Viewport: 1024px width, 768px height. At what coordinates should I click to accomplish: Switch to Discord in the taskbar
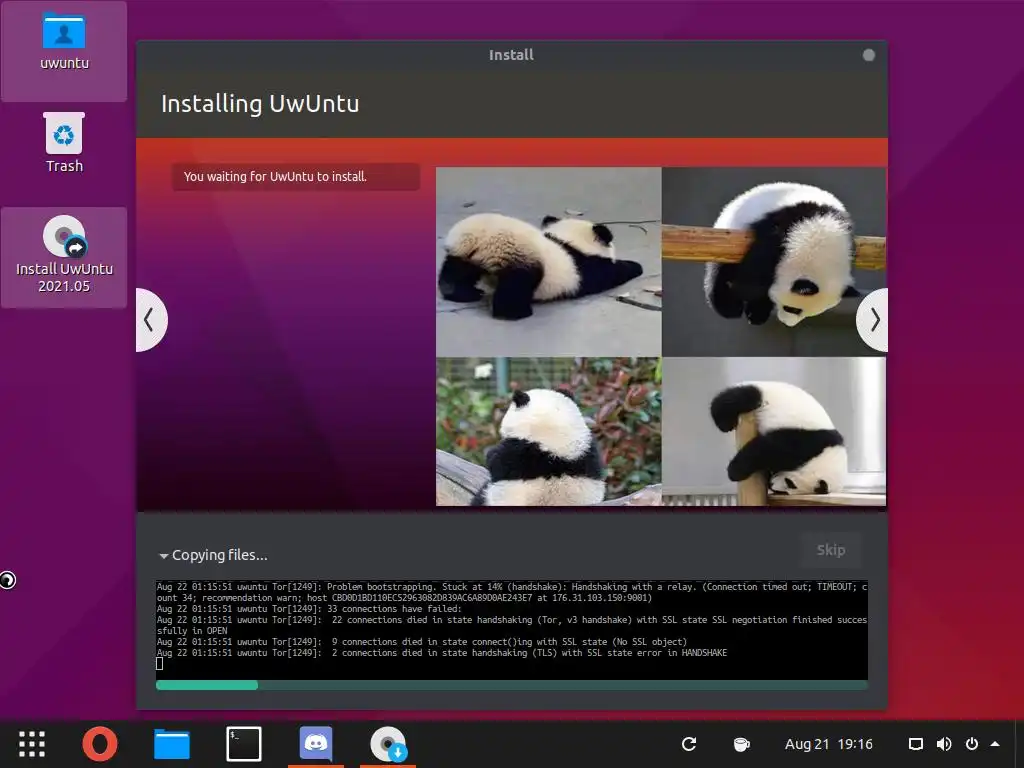316,744
